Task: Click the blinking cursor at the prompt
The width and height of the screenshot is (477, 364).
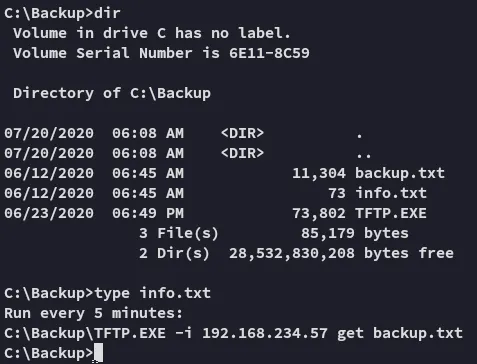Action: pyautogui.click(x=99, y=353)
